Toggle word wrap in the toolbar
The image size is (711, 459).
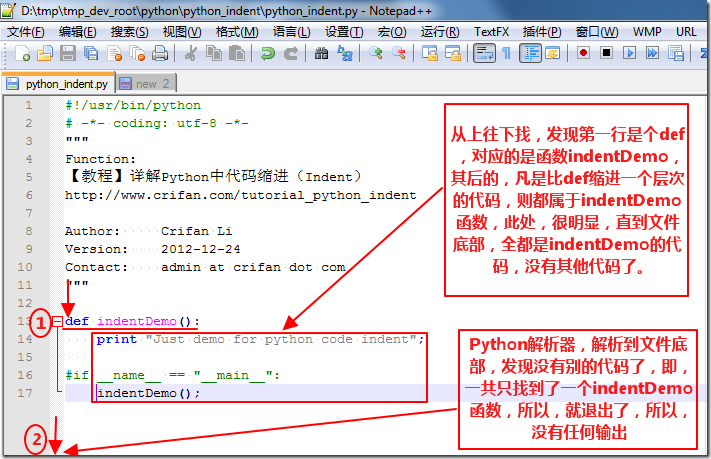coord(484,53)
